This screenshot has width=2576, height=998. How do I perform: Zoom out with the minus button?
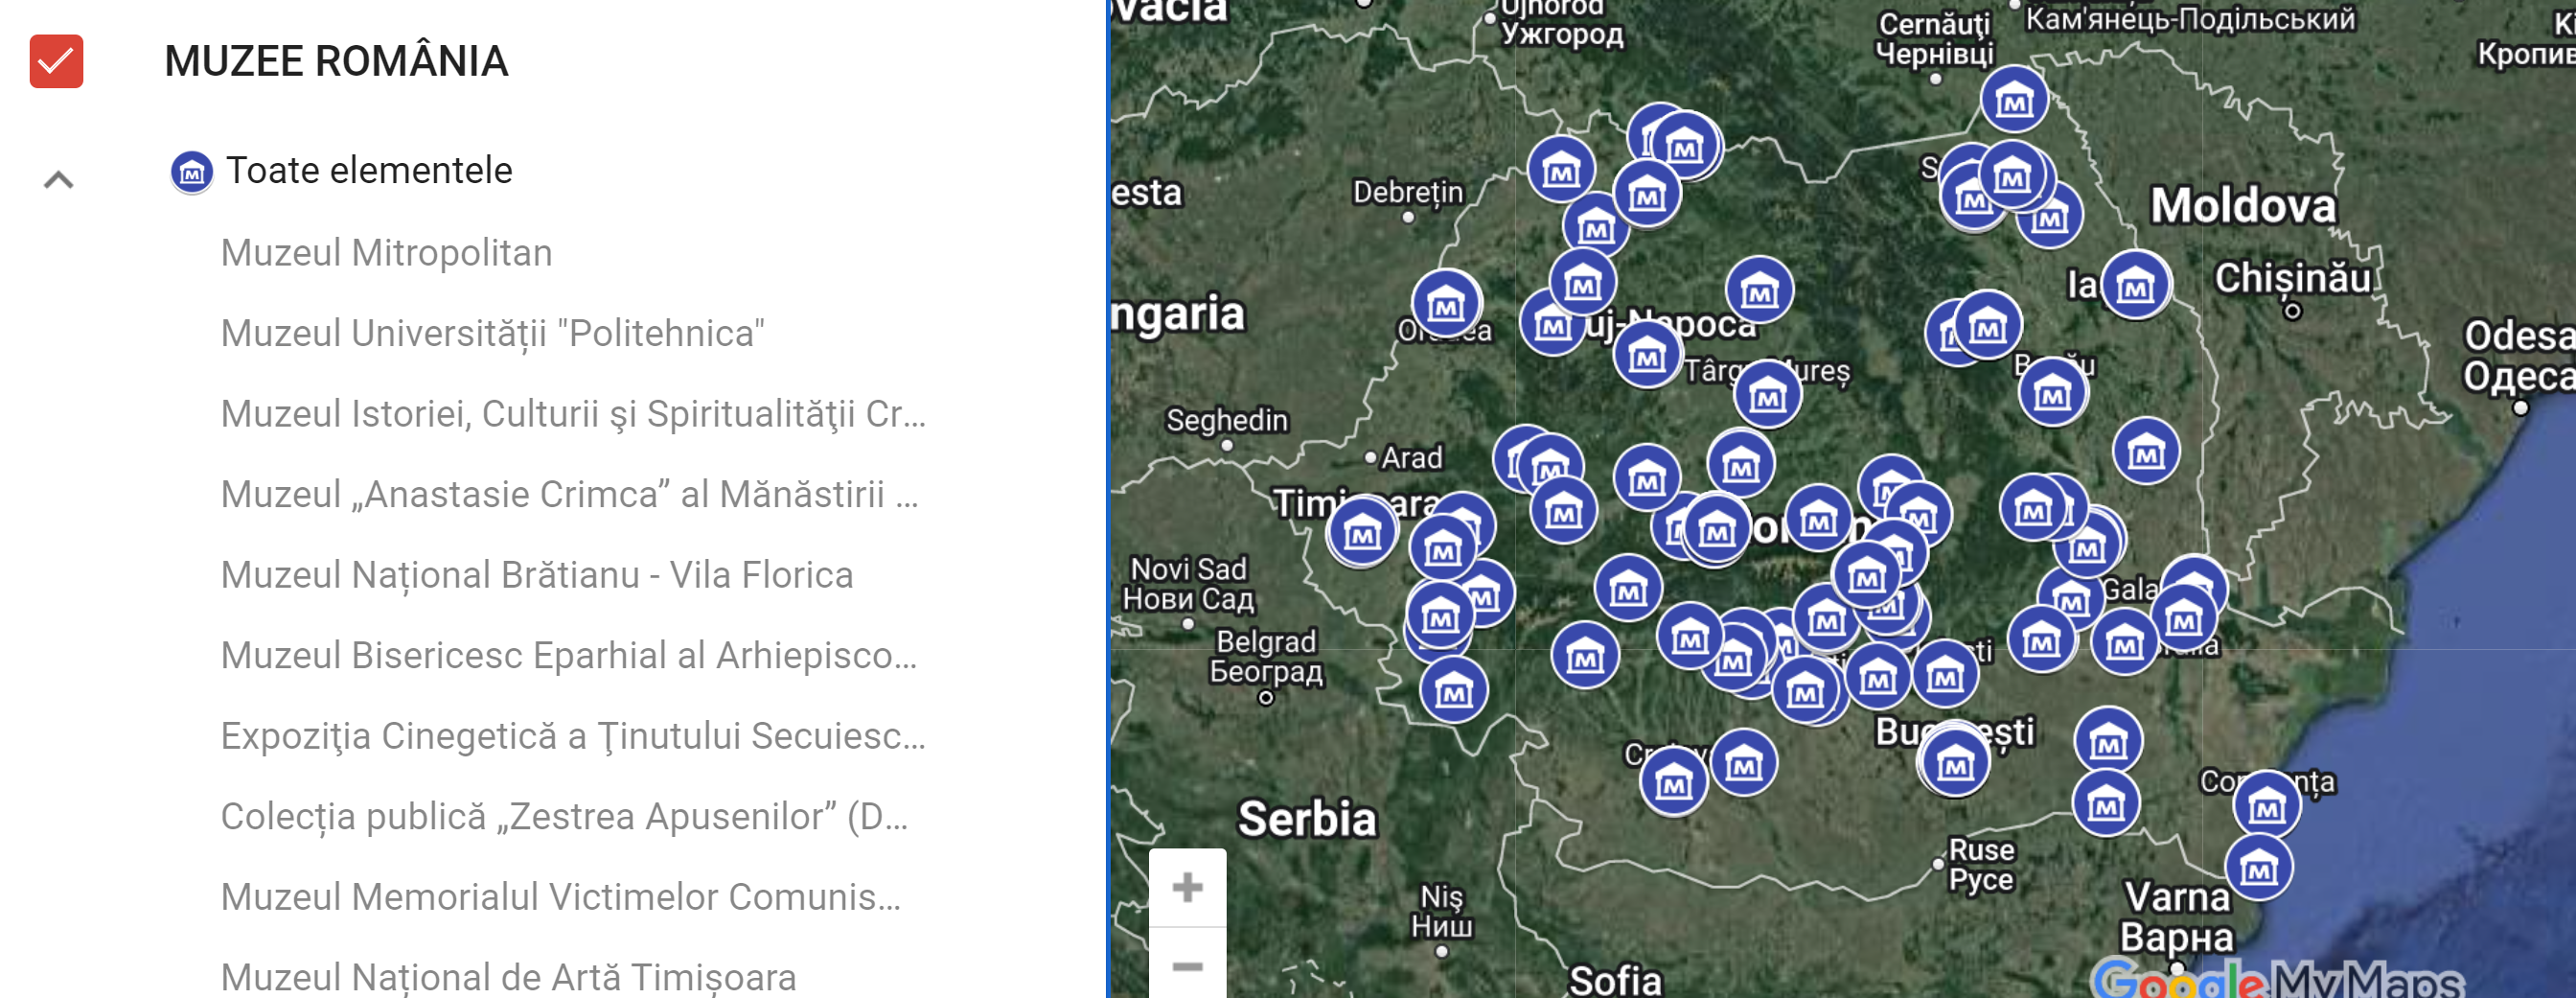coord(1187,965)
